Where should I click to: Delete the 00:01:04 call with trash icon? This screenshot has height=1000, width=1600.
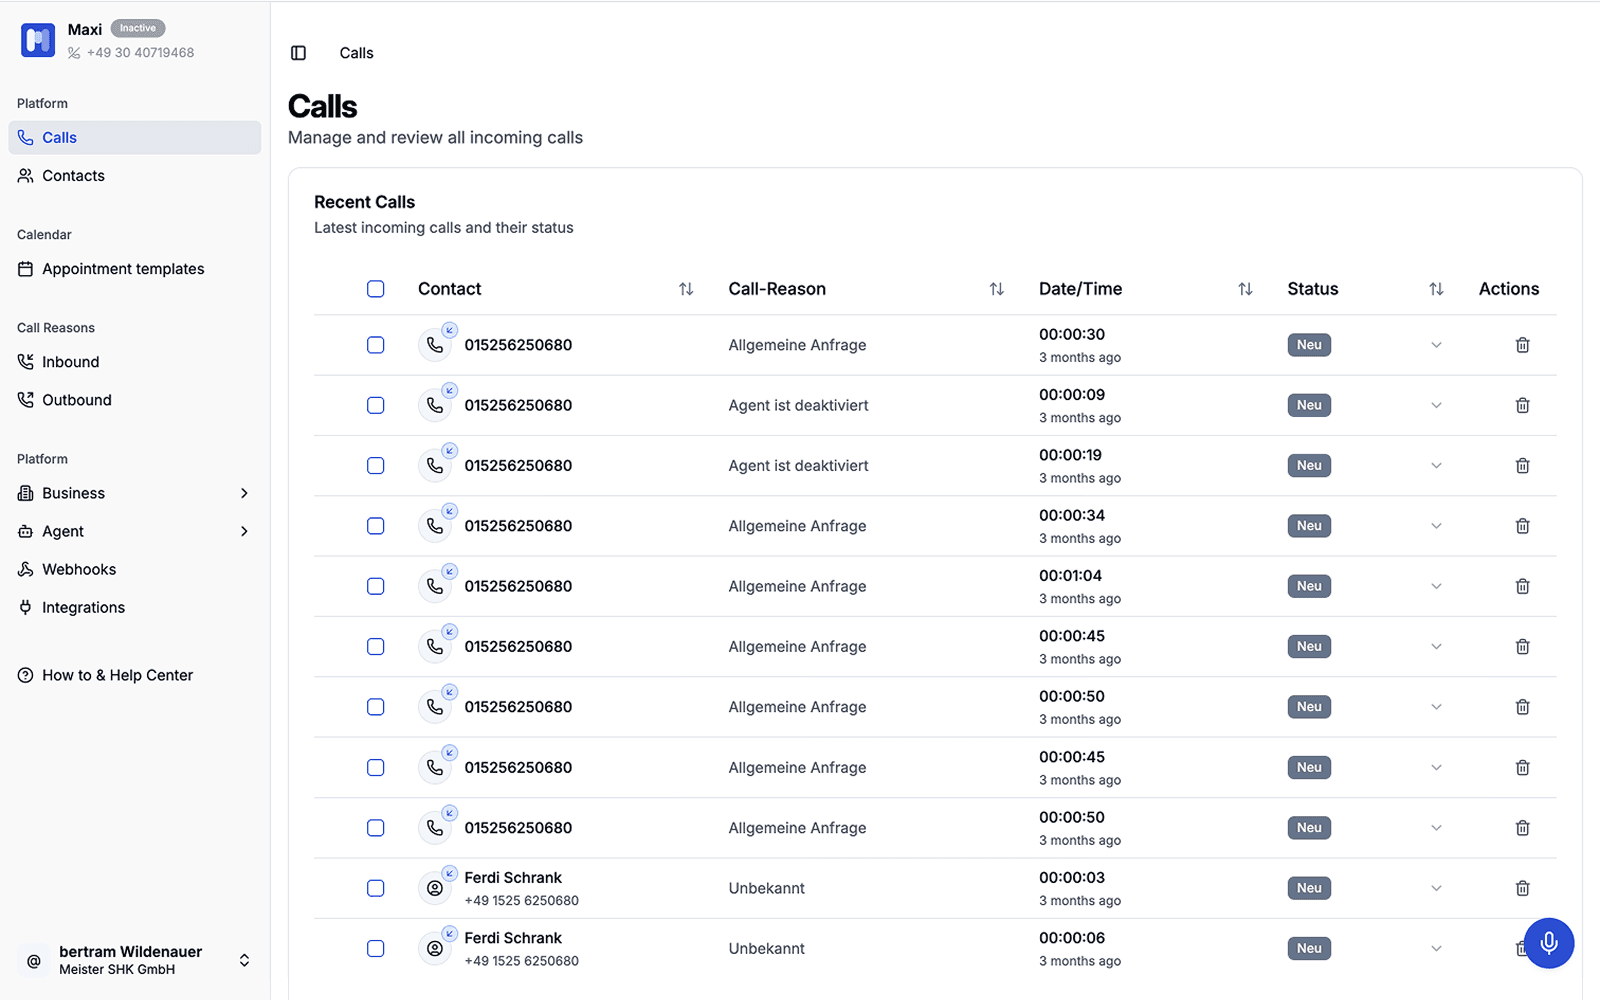1522,586
